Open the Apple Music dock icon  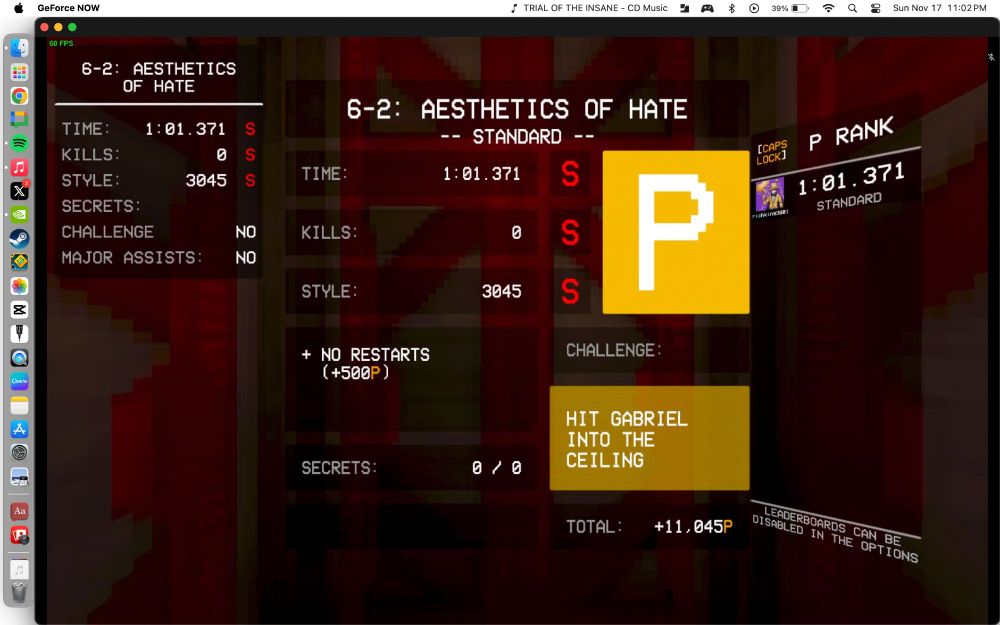pyautogui.click(x=19, y=167)
